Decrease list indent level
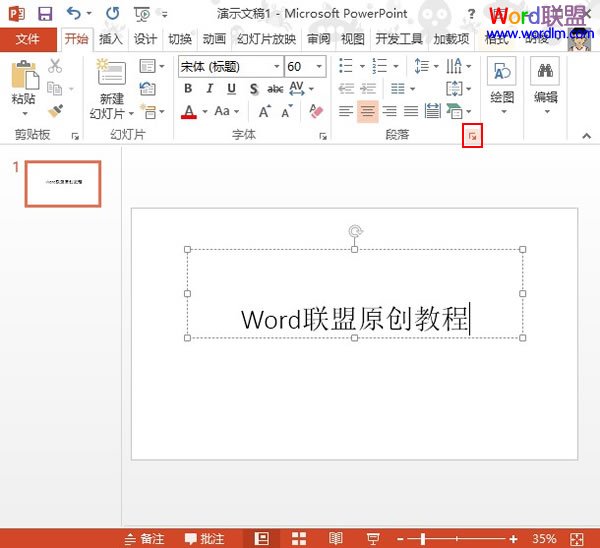The width and height of the screenshot is (600, 548). coord(346,89)
